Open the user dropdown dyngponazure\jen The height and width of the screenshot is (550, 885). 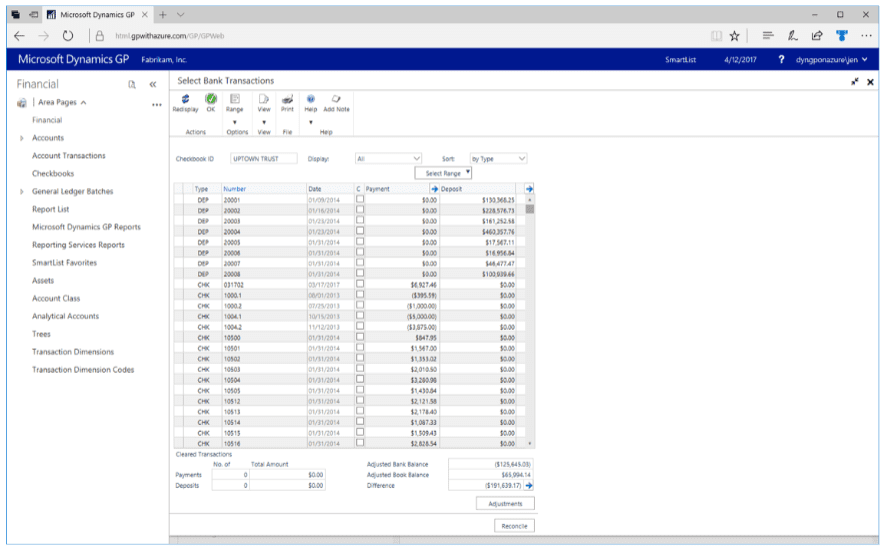831,59
